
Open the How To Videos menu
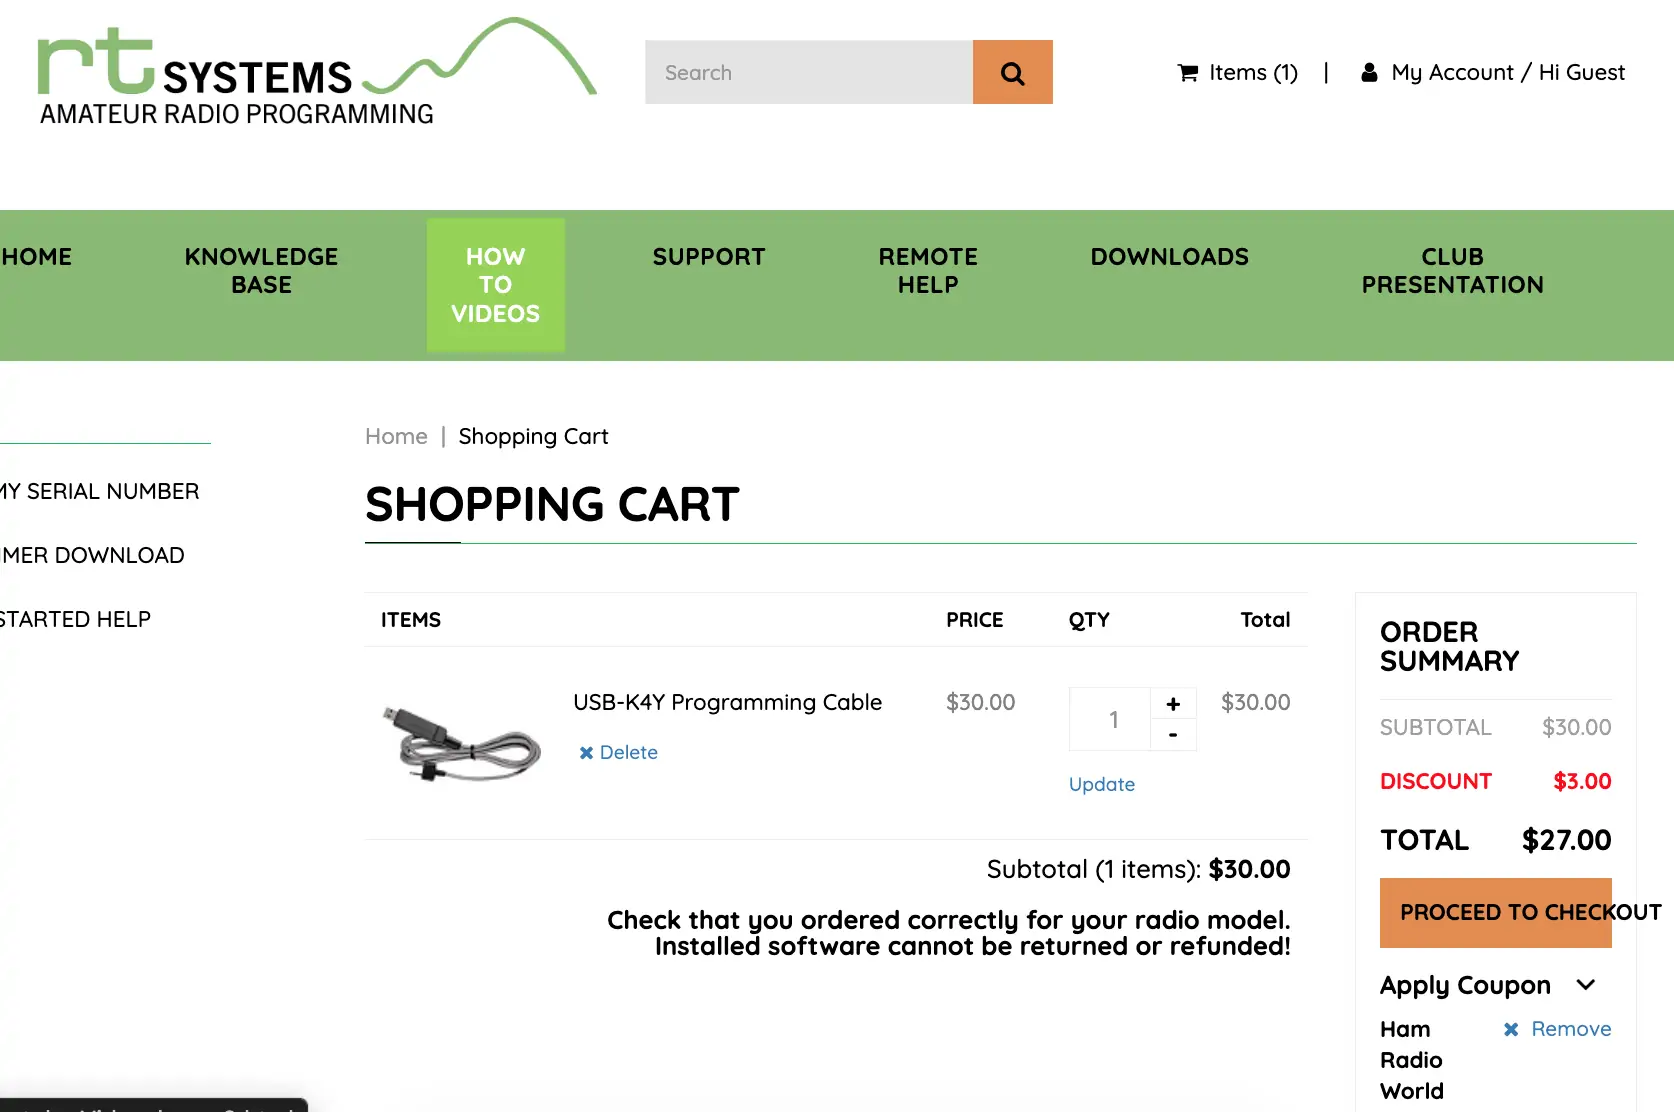495,285
